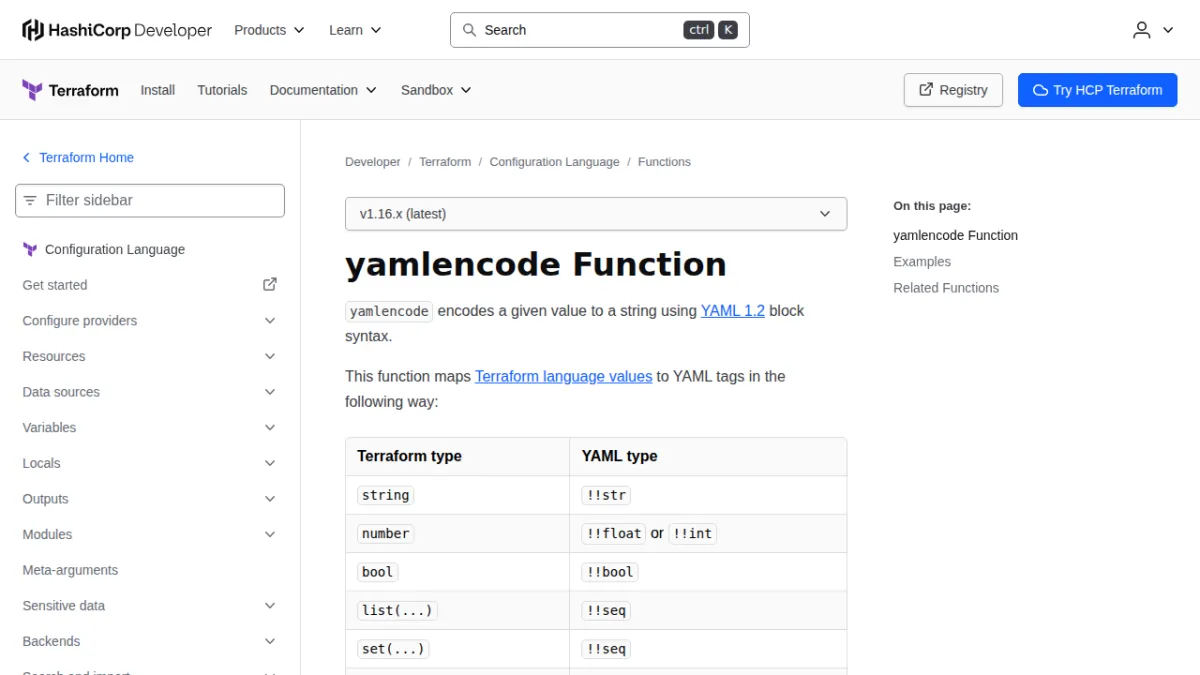This screenshot has width=1200, height=675.
Task: Click the search magnifier icon
Action: [x=469, y=30]
